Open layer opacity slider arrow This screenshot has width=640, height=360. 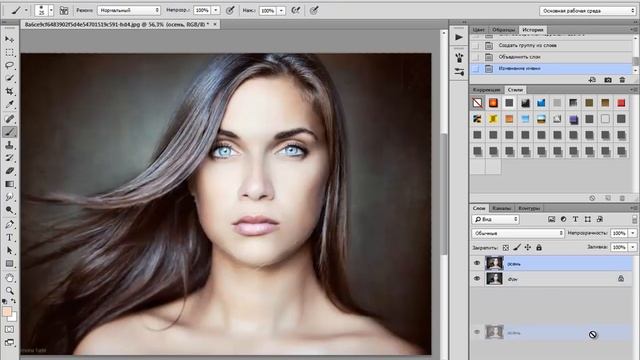click(633, 233)
